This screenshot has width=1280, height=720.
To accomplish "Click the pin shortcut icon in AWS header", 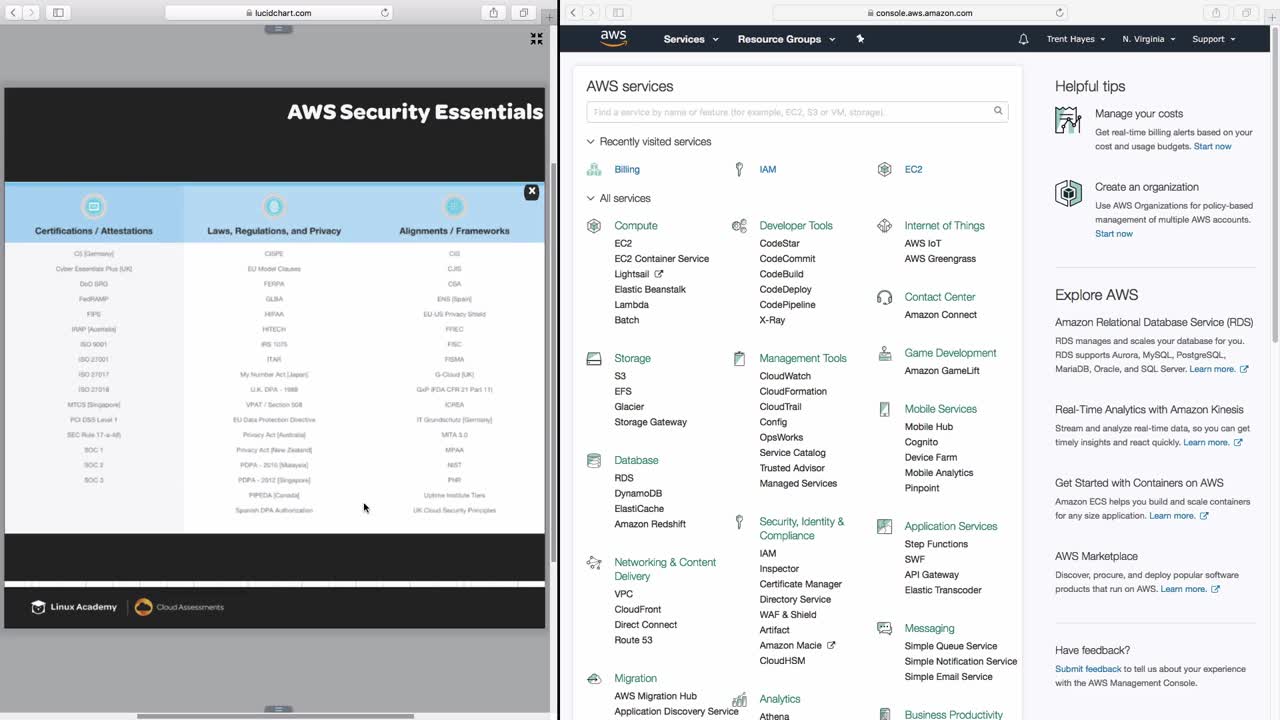I will click(860, 39).
